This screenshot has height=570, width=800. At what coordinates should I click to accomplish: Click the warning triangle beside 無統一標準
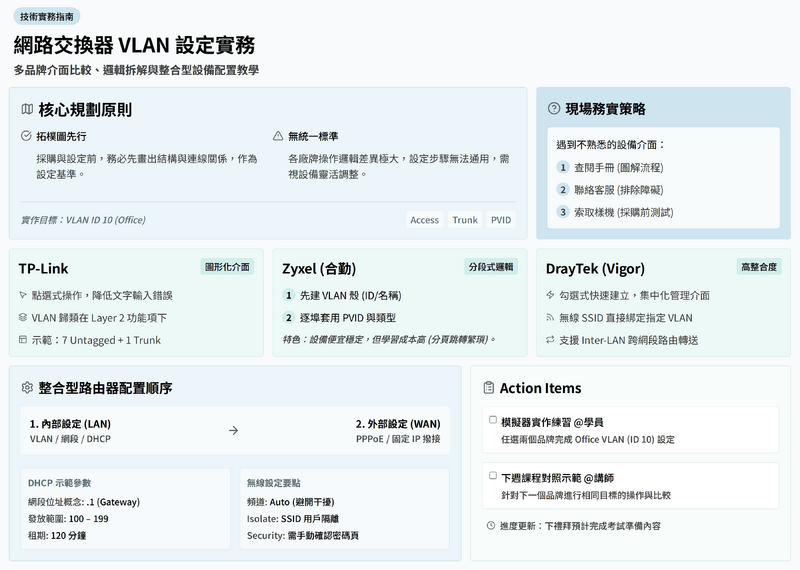[278, 136]
